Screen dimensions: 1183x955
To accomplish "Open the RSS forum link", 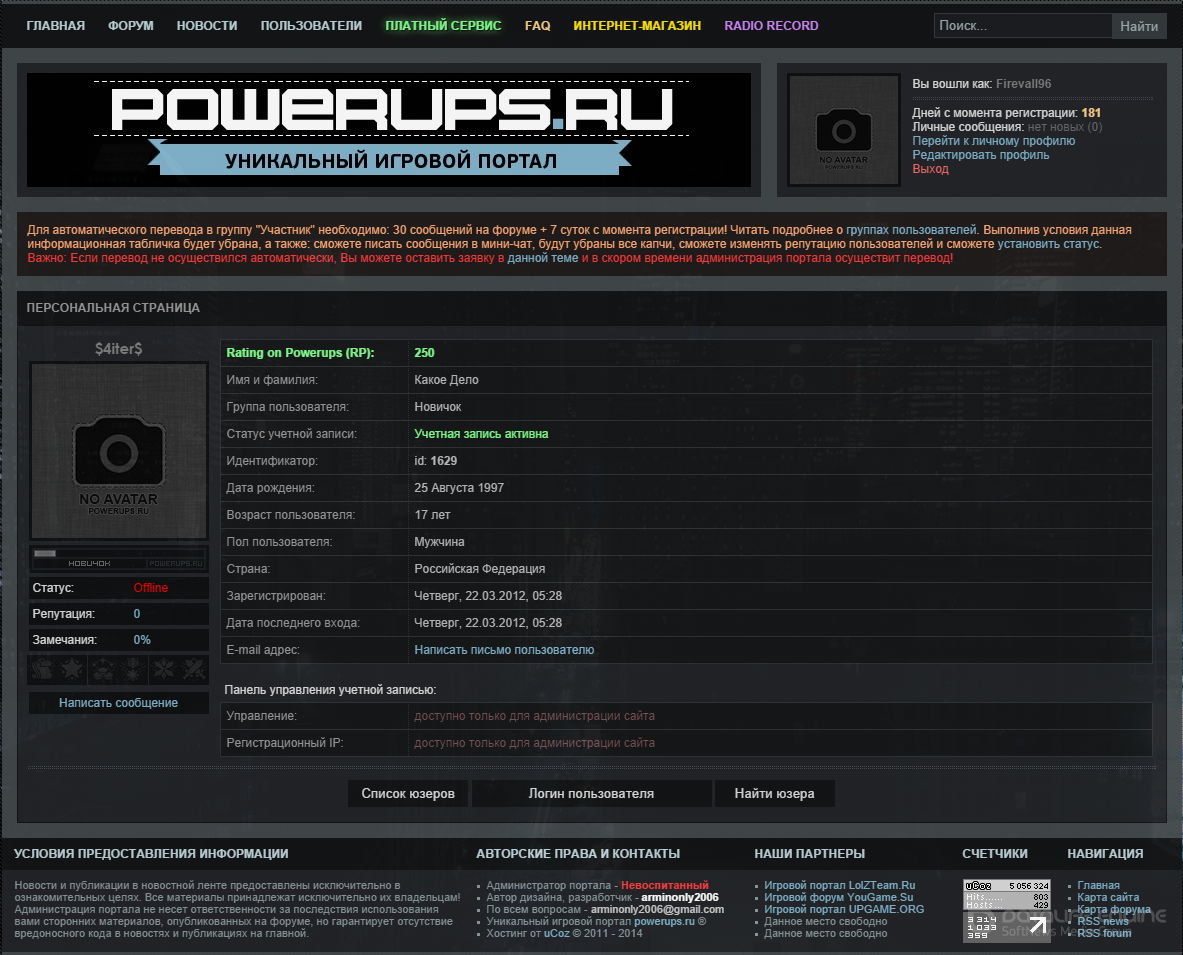I will pos(1105,934).
